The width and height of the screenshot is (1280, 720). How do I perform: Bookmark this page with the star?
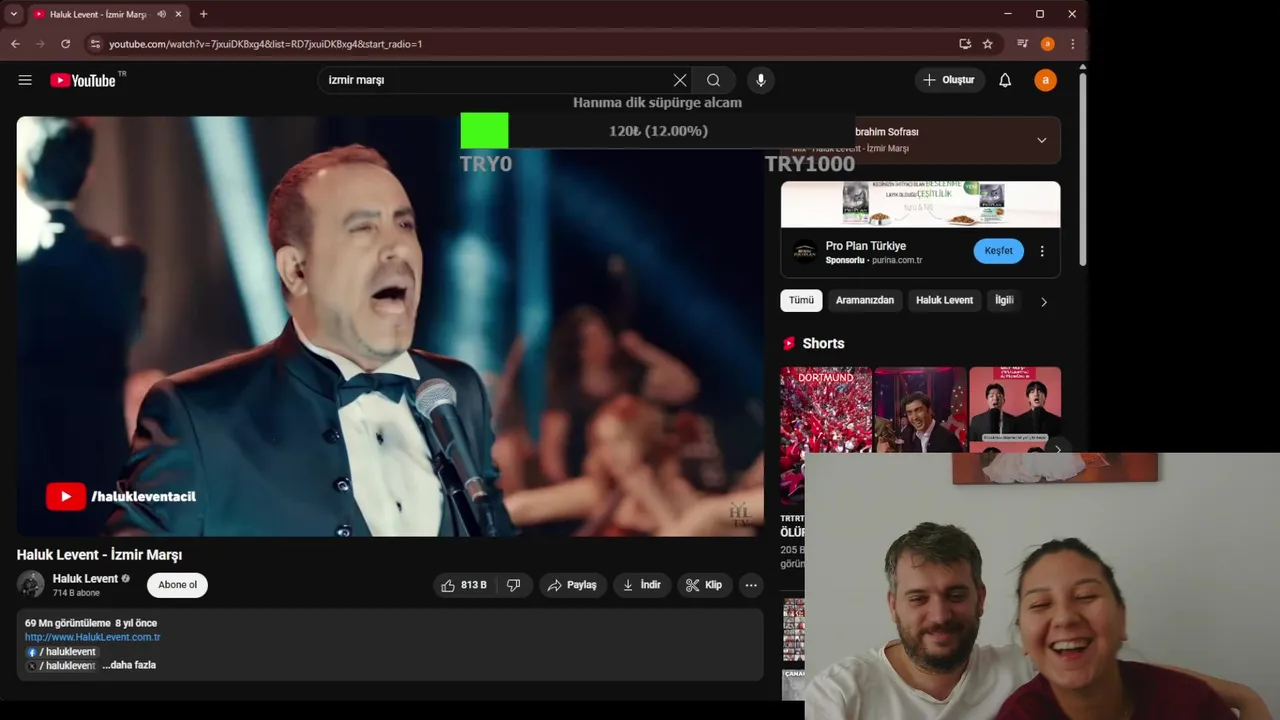point(988,44)
